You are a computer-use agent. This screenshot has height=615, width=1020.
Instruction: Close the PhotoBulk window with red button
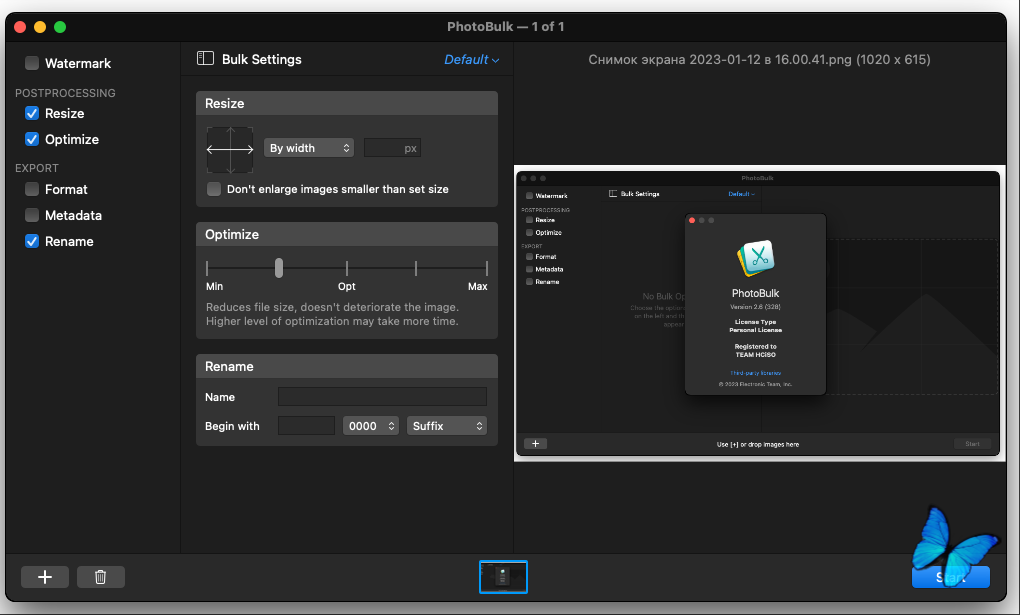click(20, 27)
